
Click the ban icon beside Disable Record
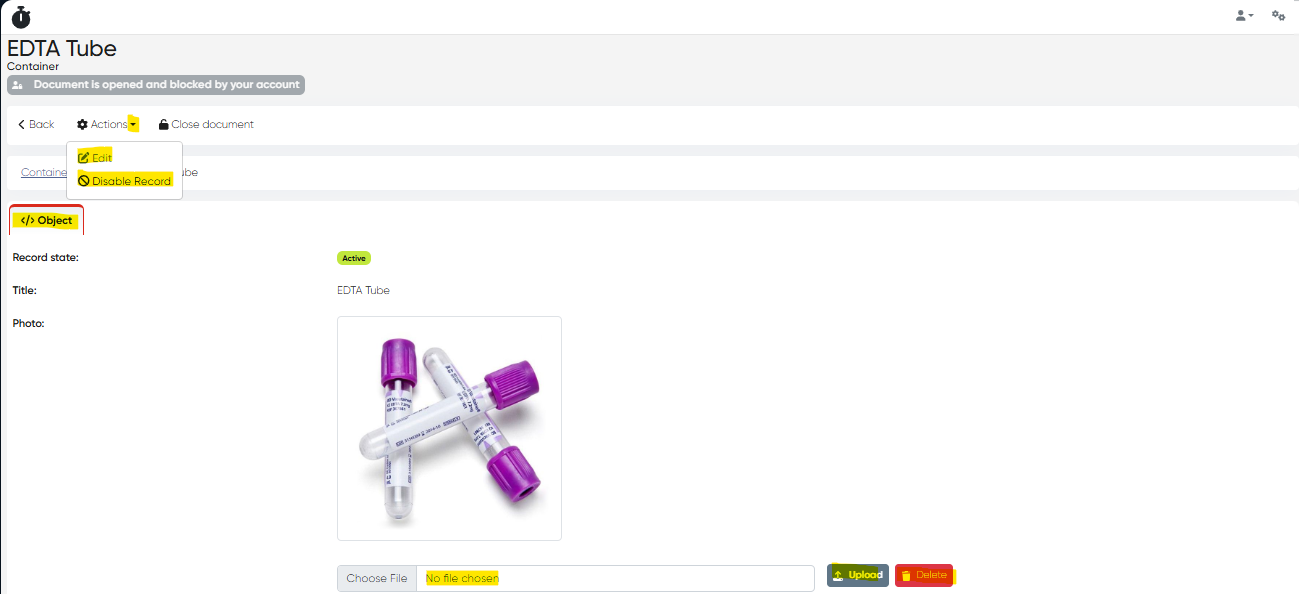click(x=84, y=181)
